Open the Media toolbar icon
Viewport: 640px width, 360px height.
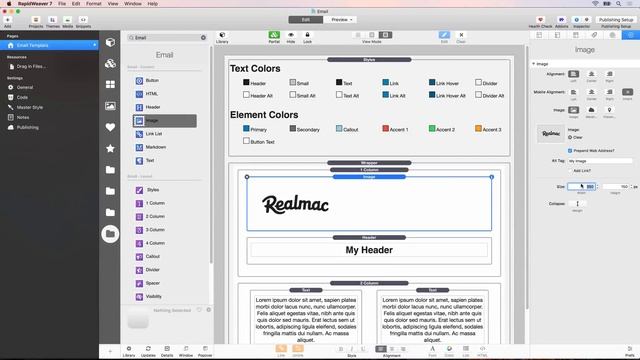[x=68, y=20]
